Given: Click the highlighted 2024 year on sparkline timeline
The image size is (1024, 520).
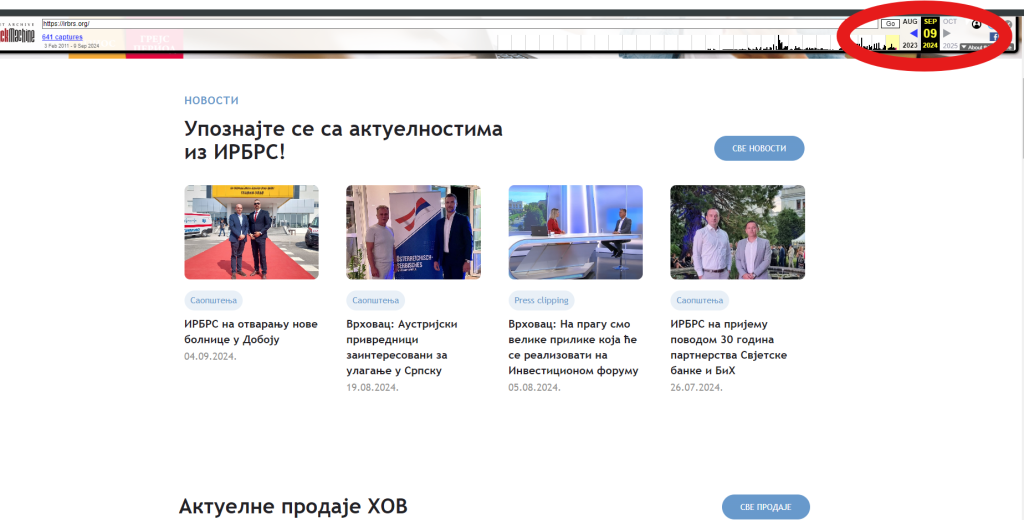Looking at the screenshot, I should pyautogui.click(x=892, y=43).
